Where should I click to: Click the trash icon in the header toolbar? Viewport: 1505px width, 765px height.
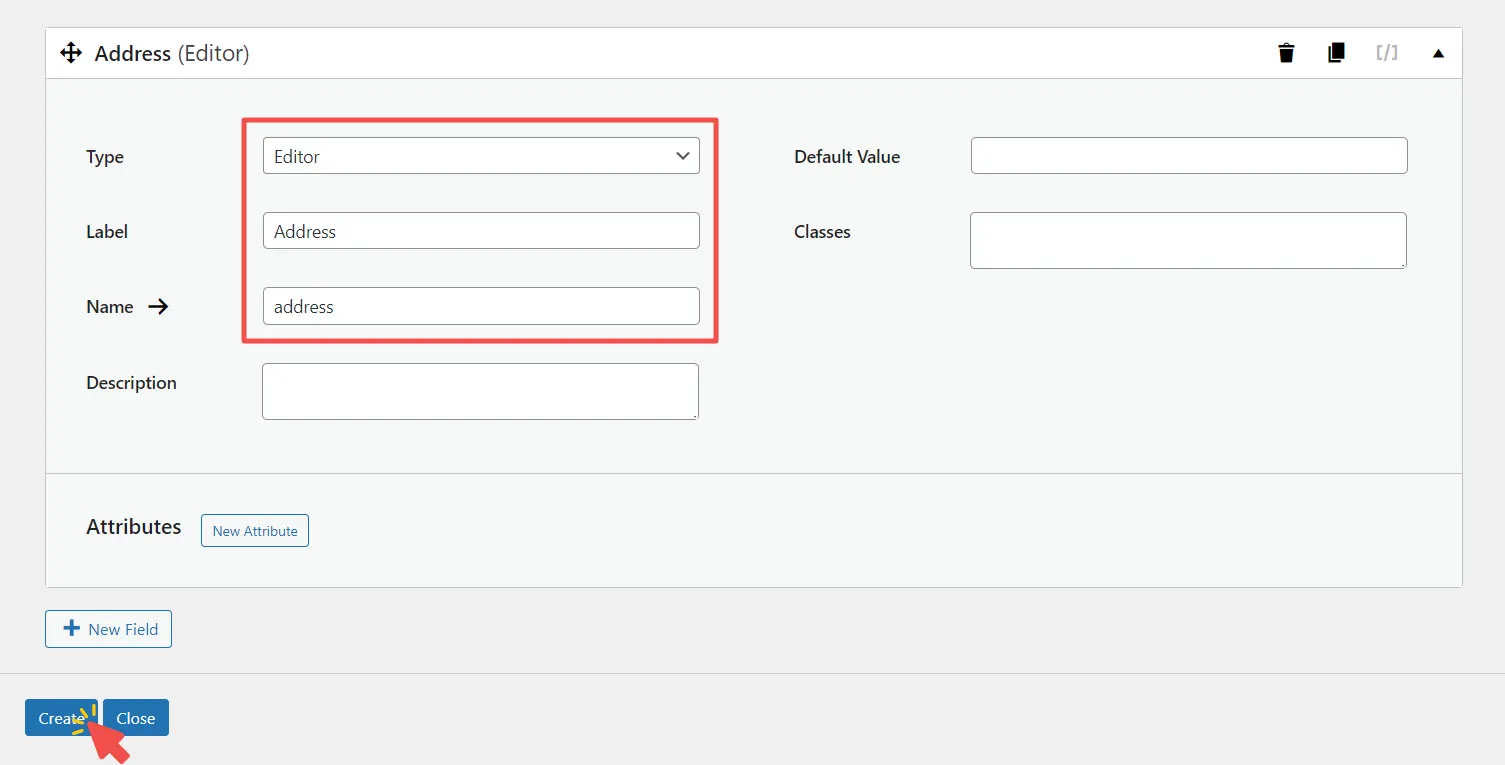point(1285,53)
